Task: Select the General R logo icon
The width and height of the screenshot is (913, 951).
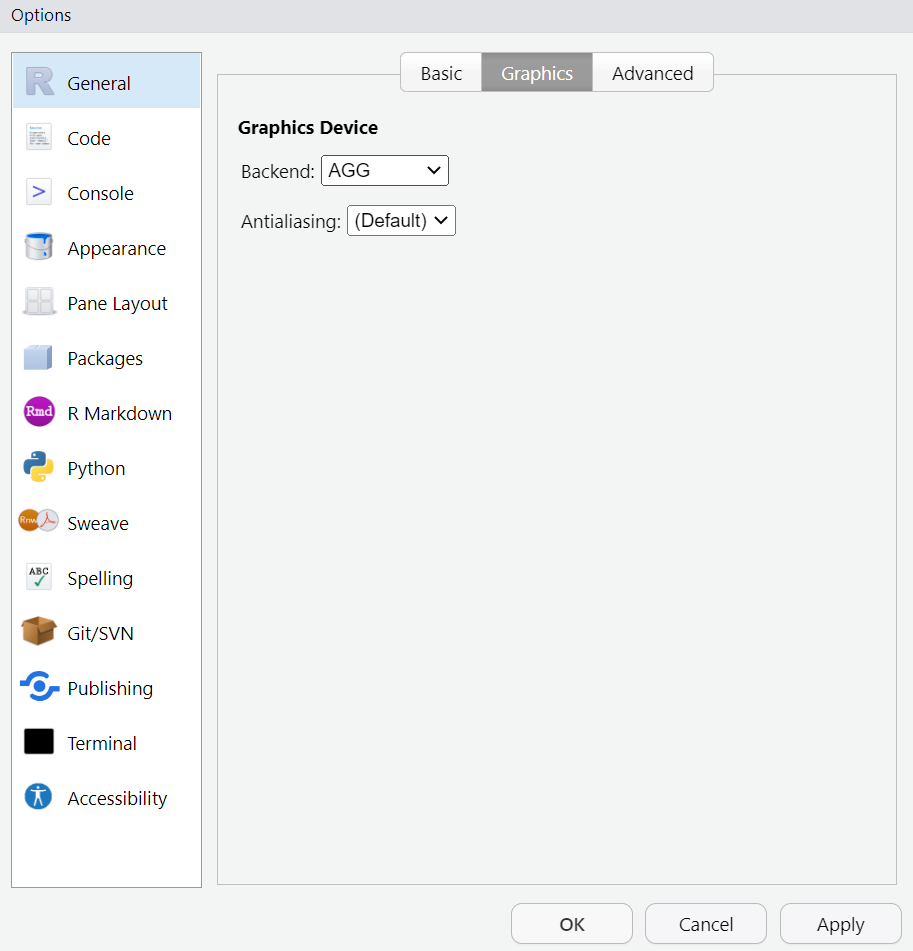Action: (x=39, y=83)
